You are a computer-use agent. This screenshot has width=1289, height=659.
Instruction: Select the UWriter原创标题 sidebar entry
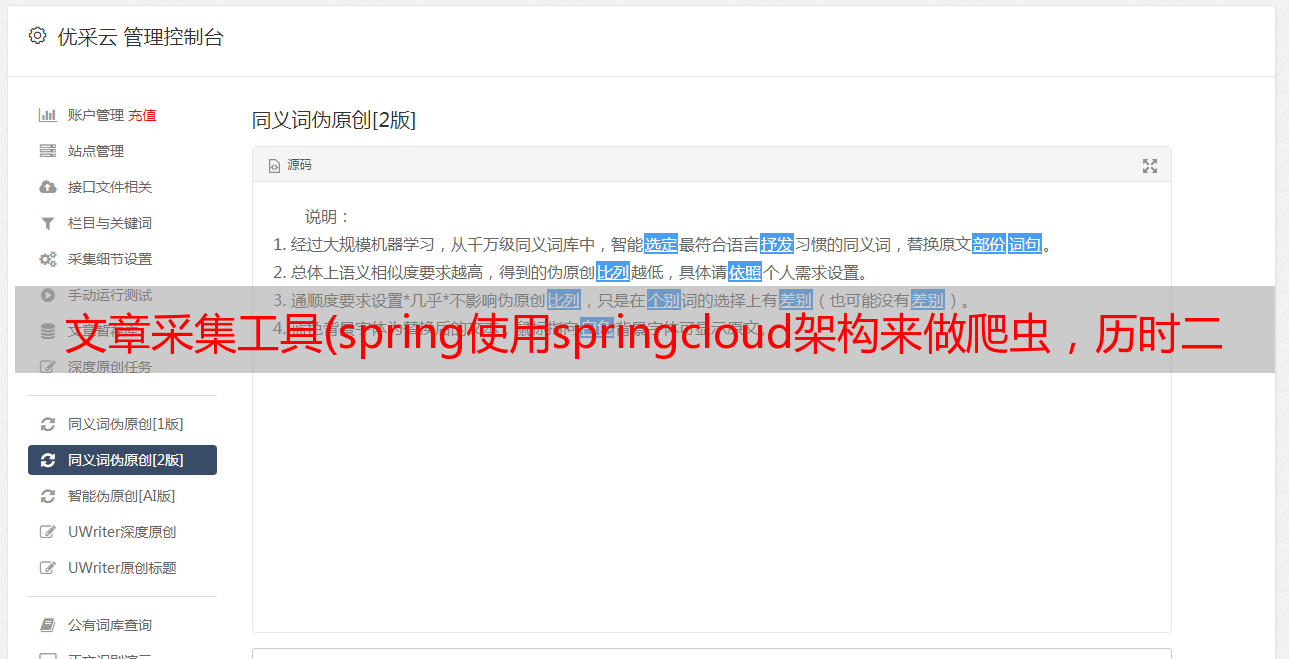(x=122, y=568)
